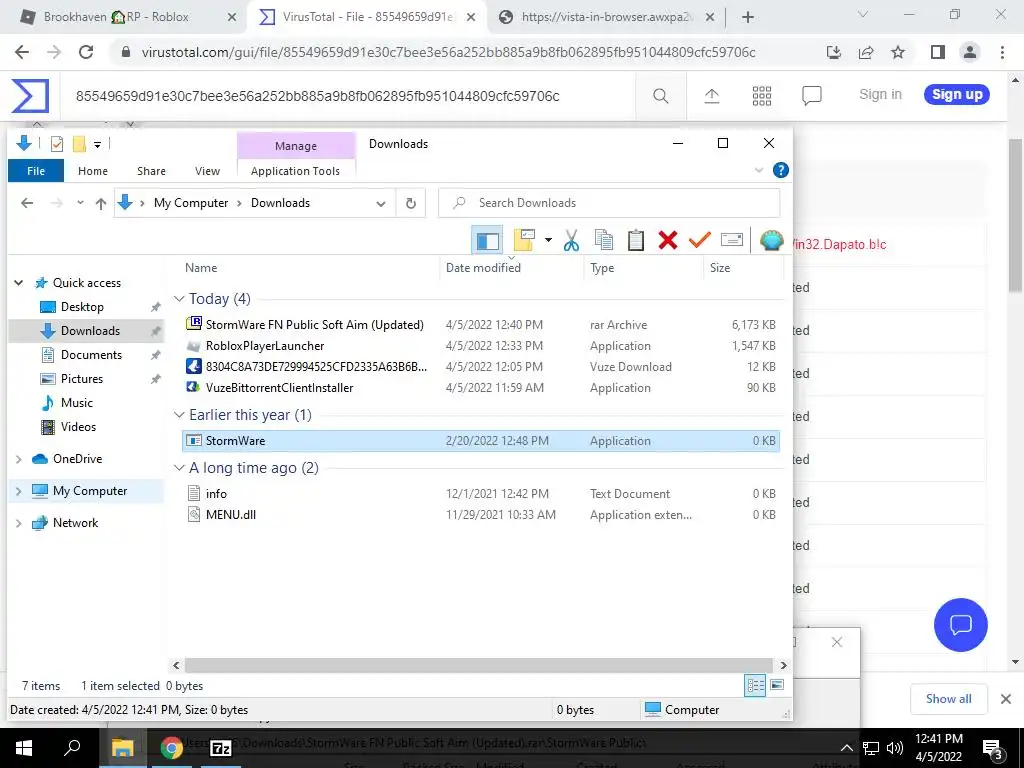This screenshot has width=1024, height=768.
Task: Click the VirusTotal upload file icon
Action: (711, 96)
